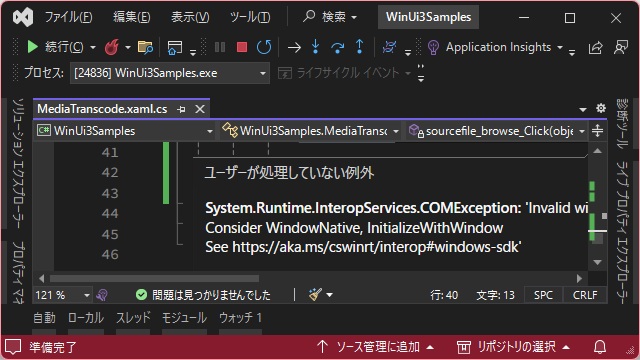This screenshot has width=640, height=360.
Task: Switch to the モジュール tab
Action: (x=184, y=318)
